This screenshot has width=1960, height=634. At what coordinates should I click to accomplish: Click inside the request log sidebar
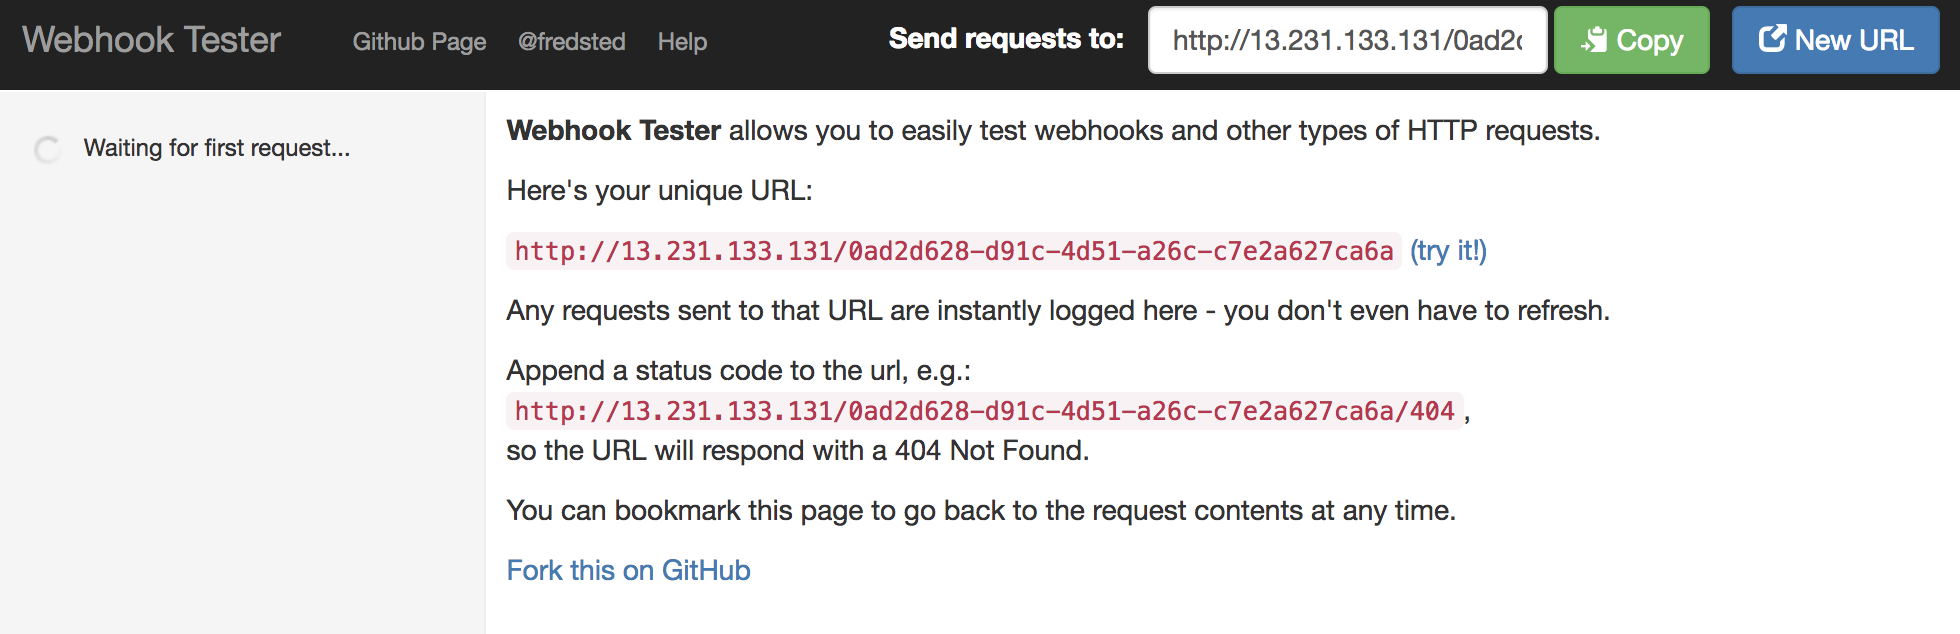(240, 400)
